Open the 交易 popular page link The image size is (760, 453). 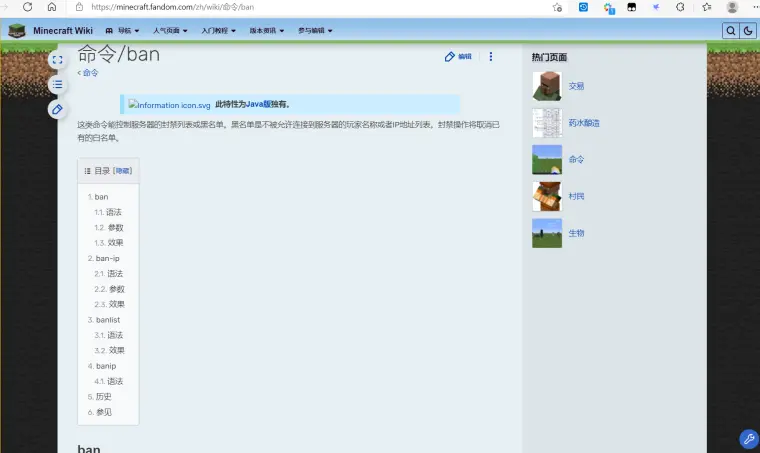click(x=576, y=86)
